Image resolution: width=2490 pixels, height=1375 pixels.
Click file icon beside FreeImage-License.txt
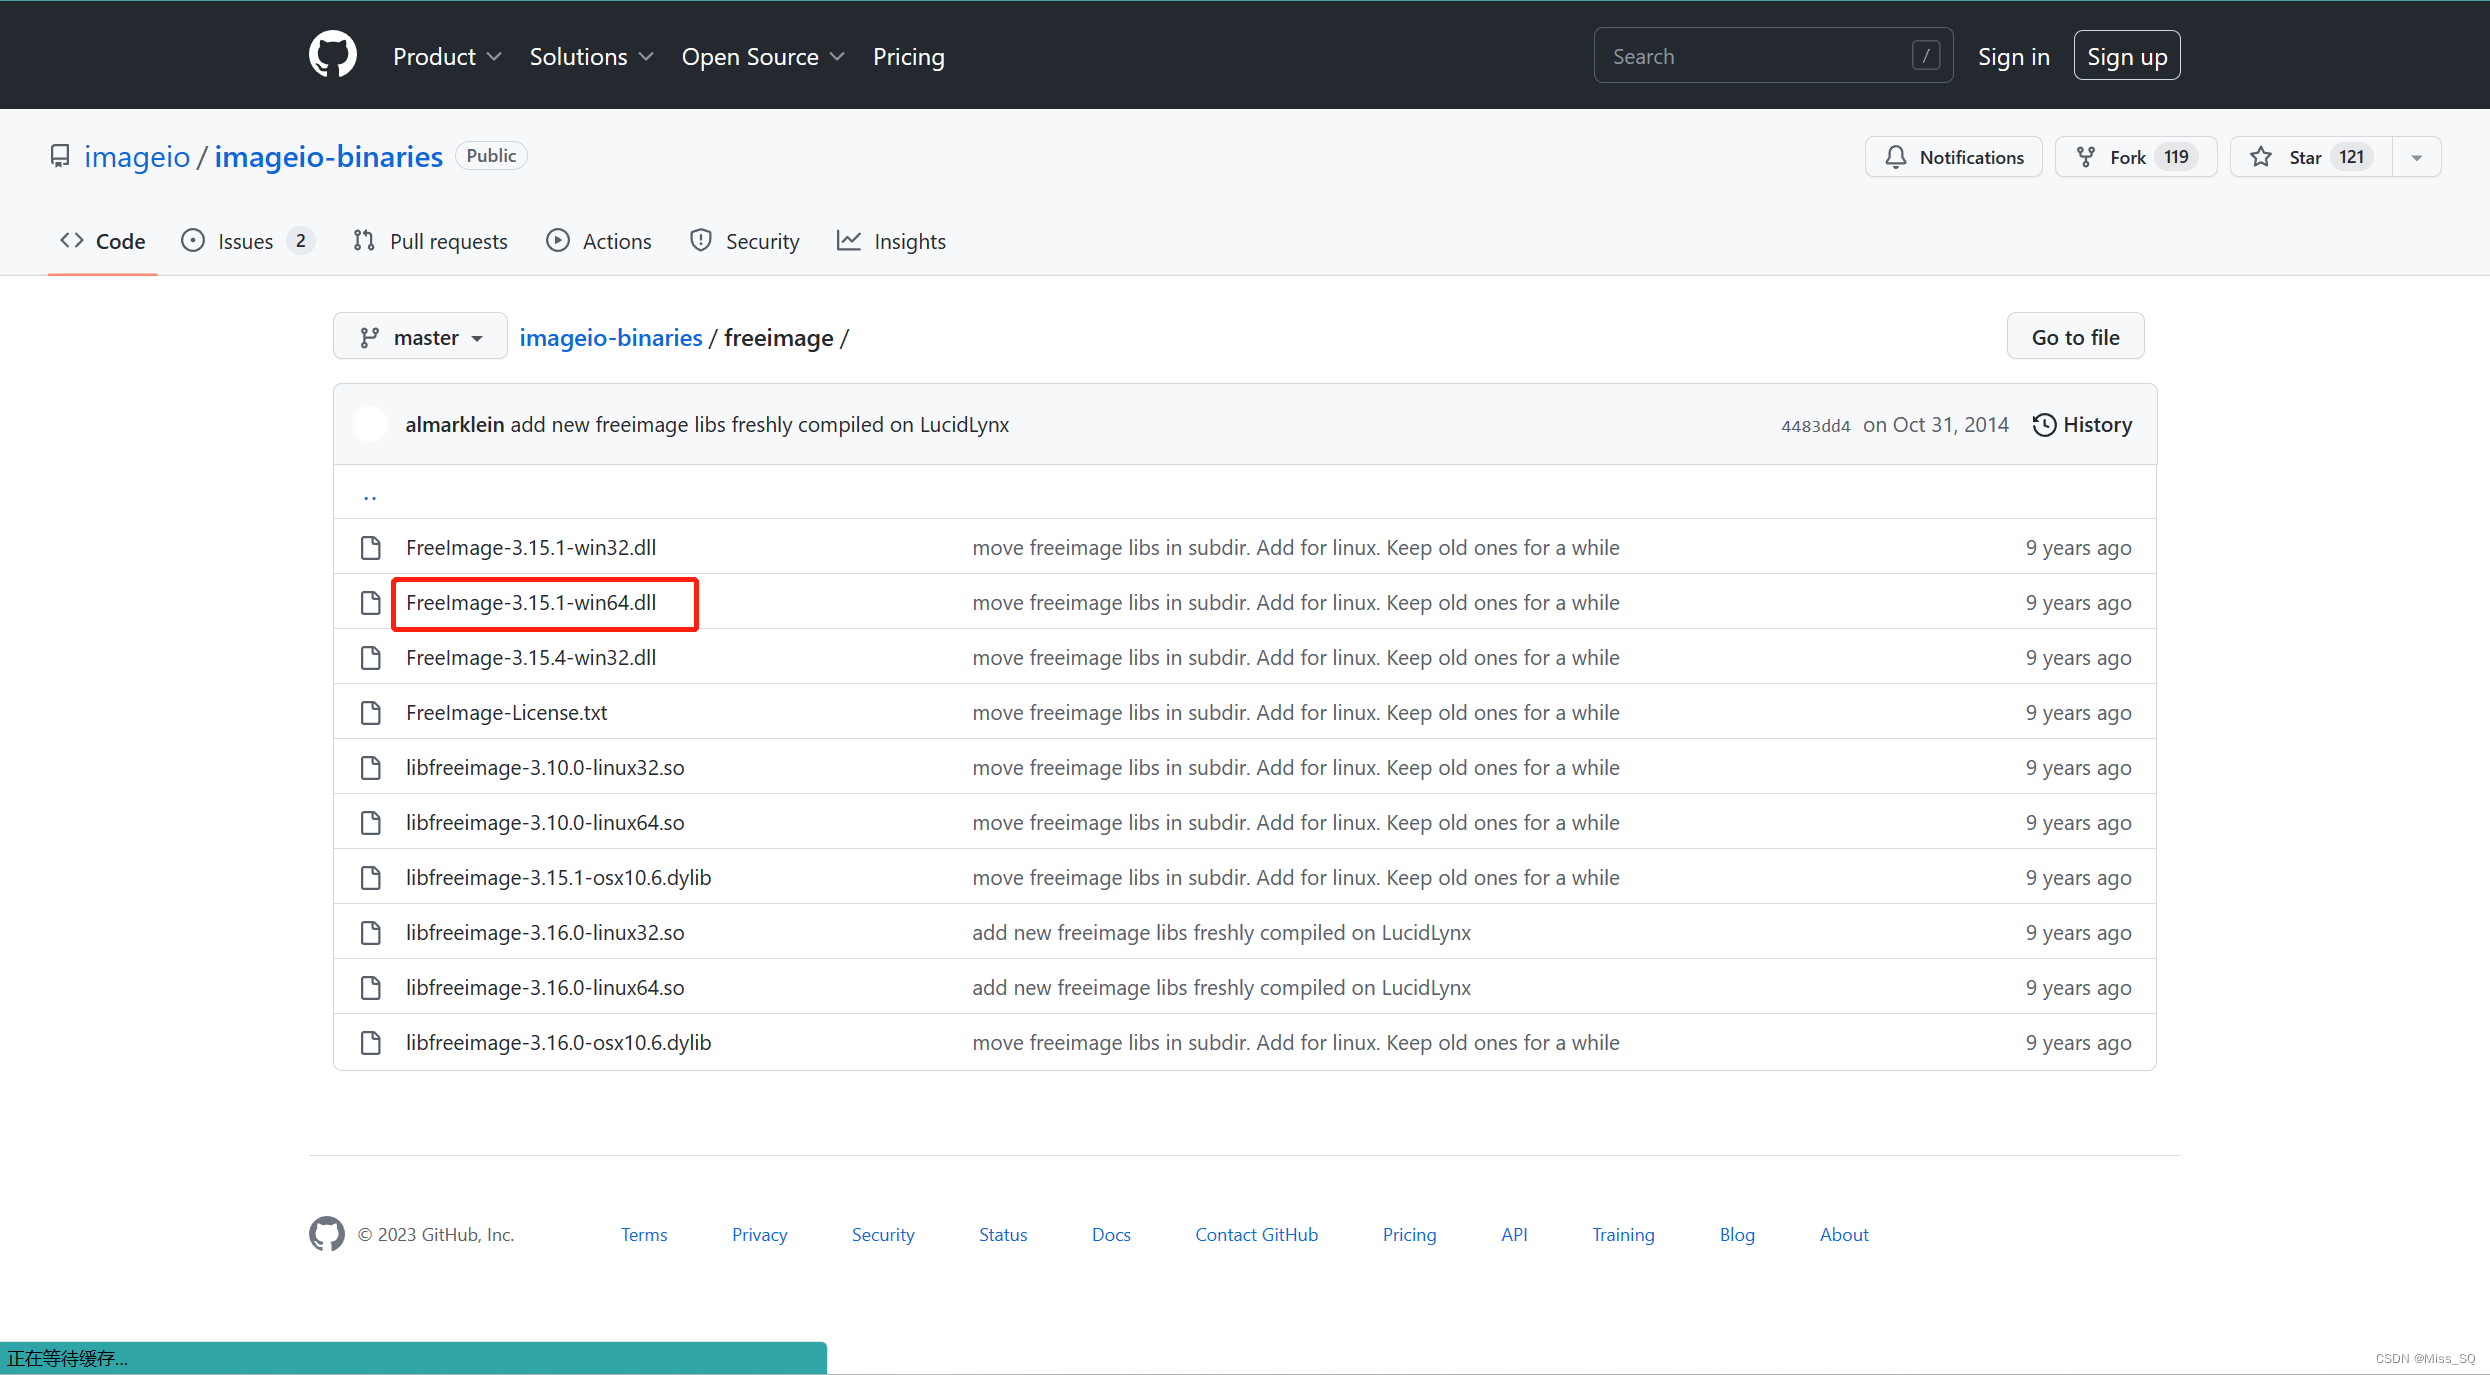(370, 713)
